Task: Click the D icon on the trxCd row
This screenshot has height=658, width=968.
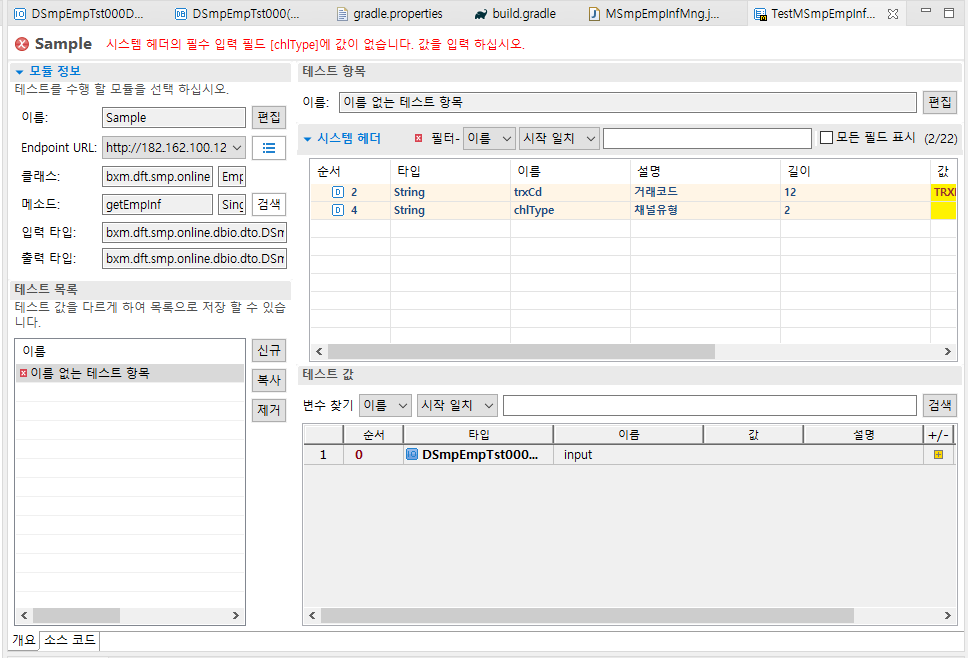Action: tap(338, 191)
